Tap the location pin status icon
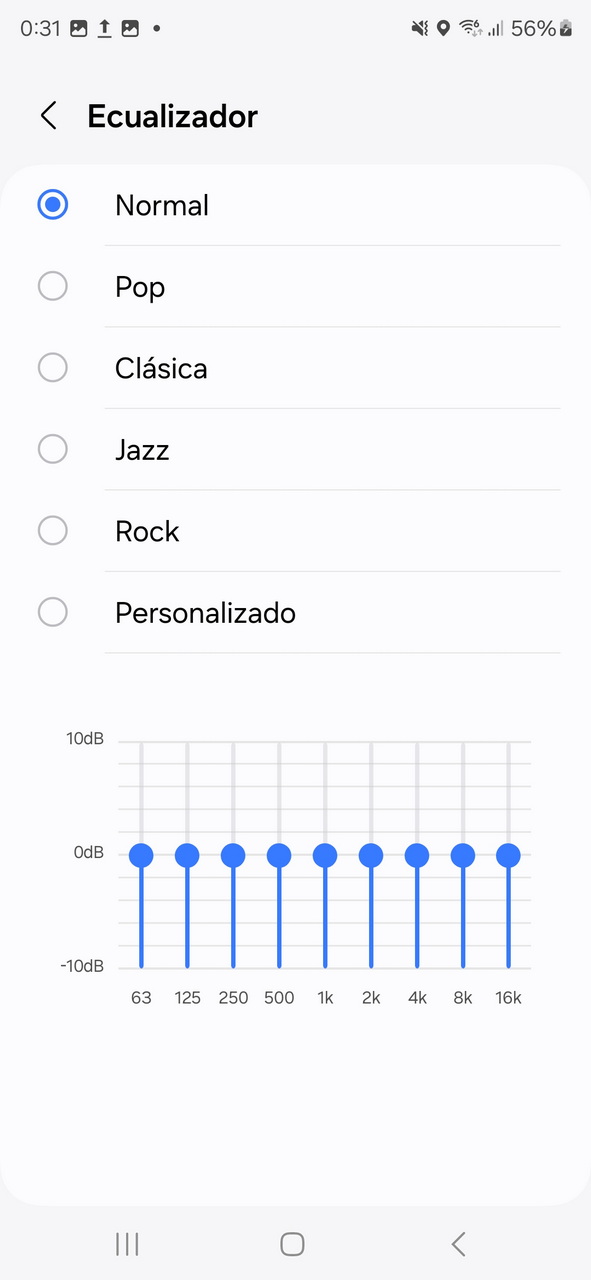Screen dimensions: 591x1280 click(x=443, y=29)
